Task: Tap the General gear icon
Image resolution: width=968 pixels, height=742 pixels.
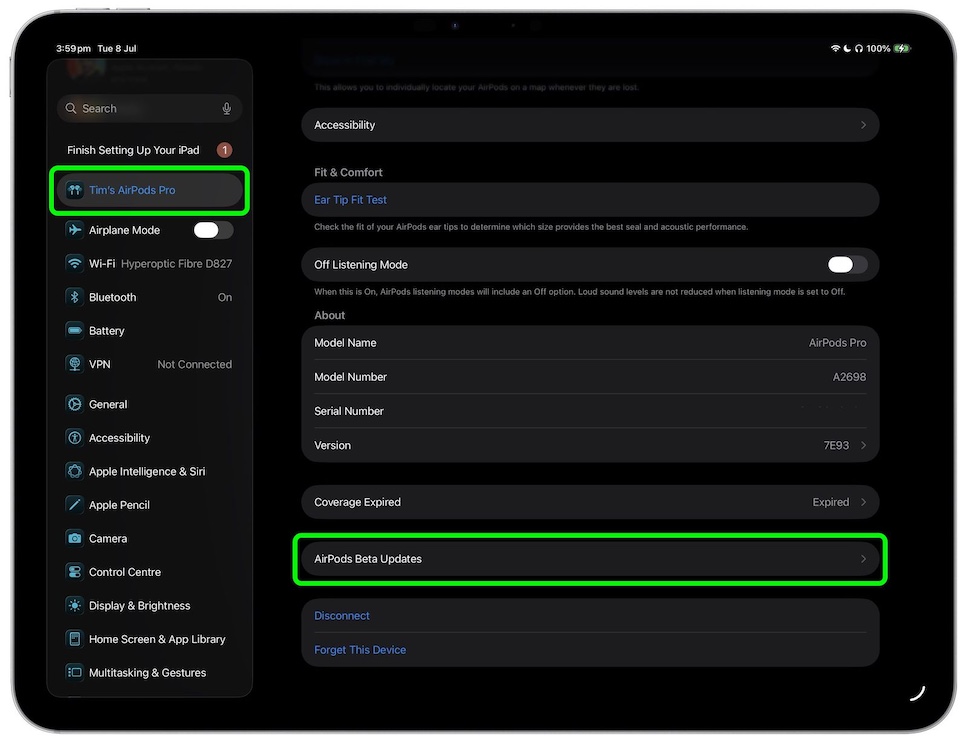Action: click(x=74, y=405)
